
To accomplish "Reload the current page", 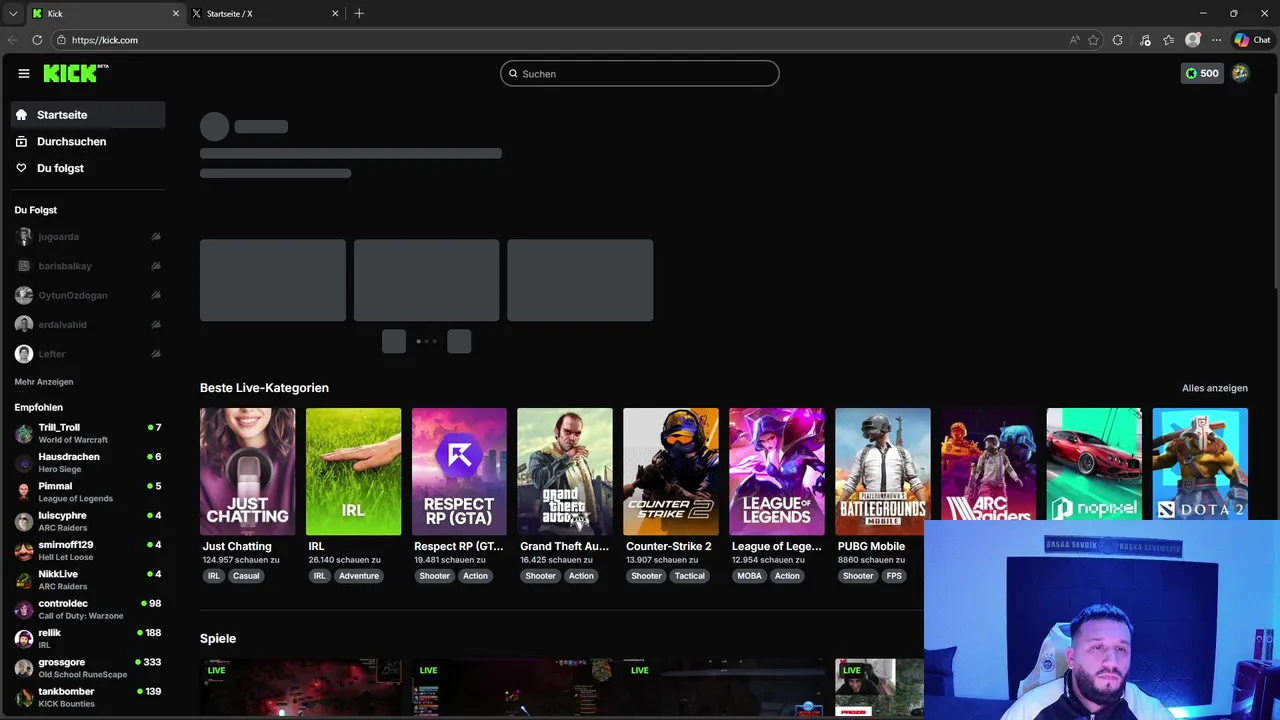I will pyautogui.click(x=37, y=40).
